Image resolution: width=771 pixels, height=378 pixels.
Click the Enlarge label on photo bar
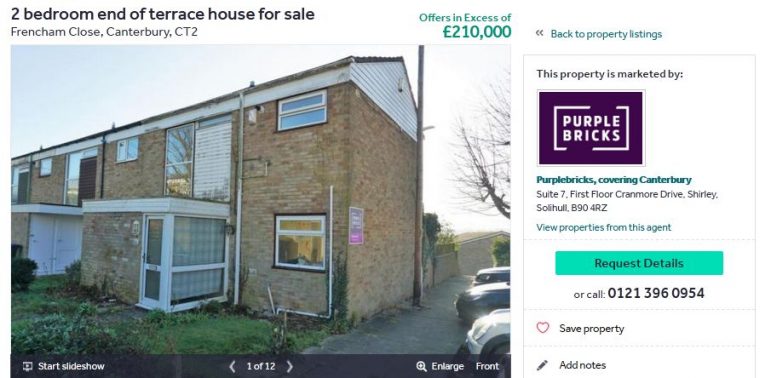point(447,366)
